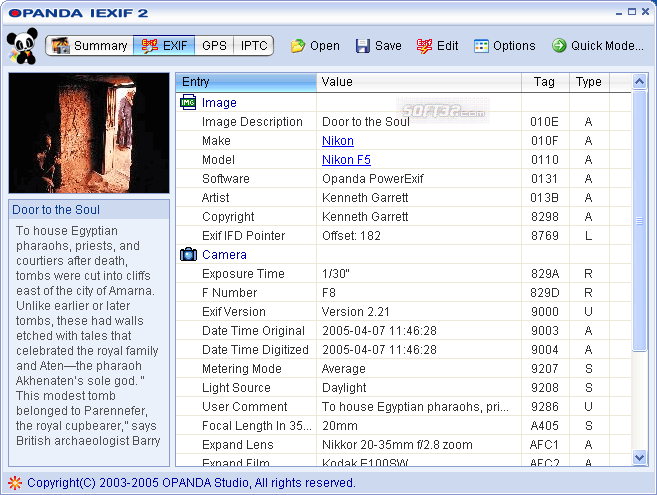The height and width of the screenshot is (495, 657).
Task: Open an image file via Open icon
Action: (x=298, y=46)
